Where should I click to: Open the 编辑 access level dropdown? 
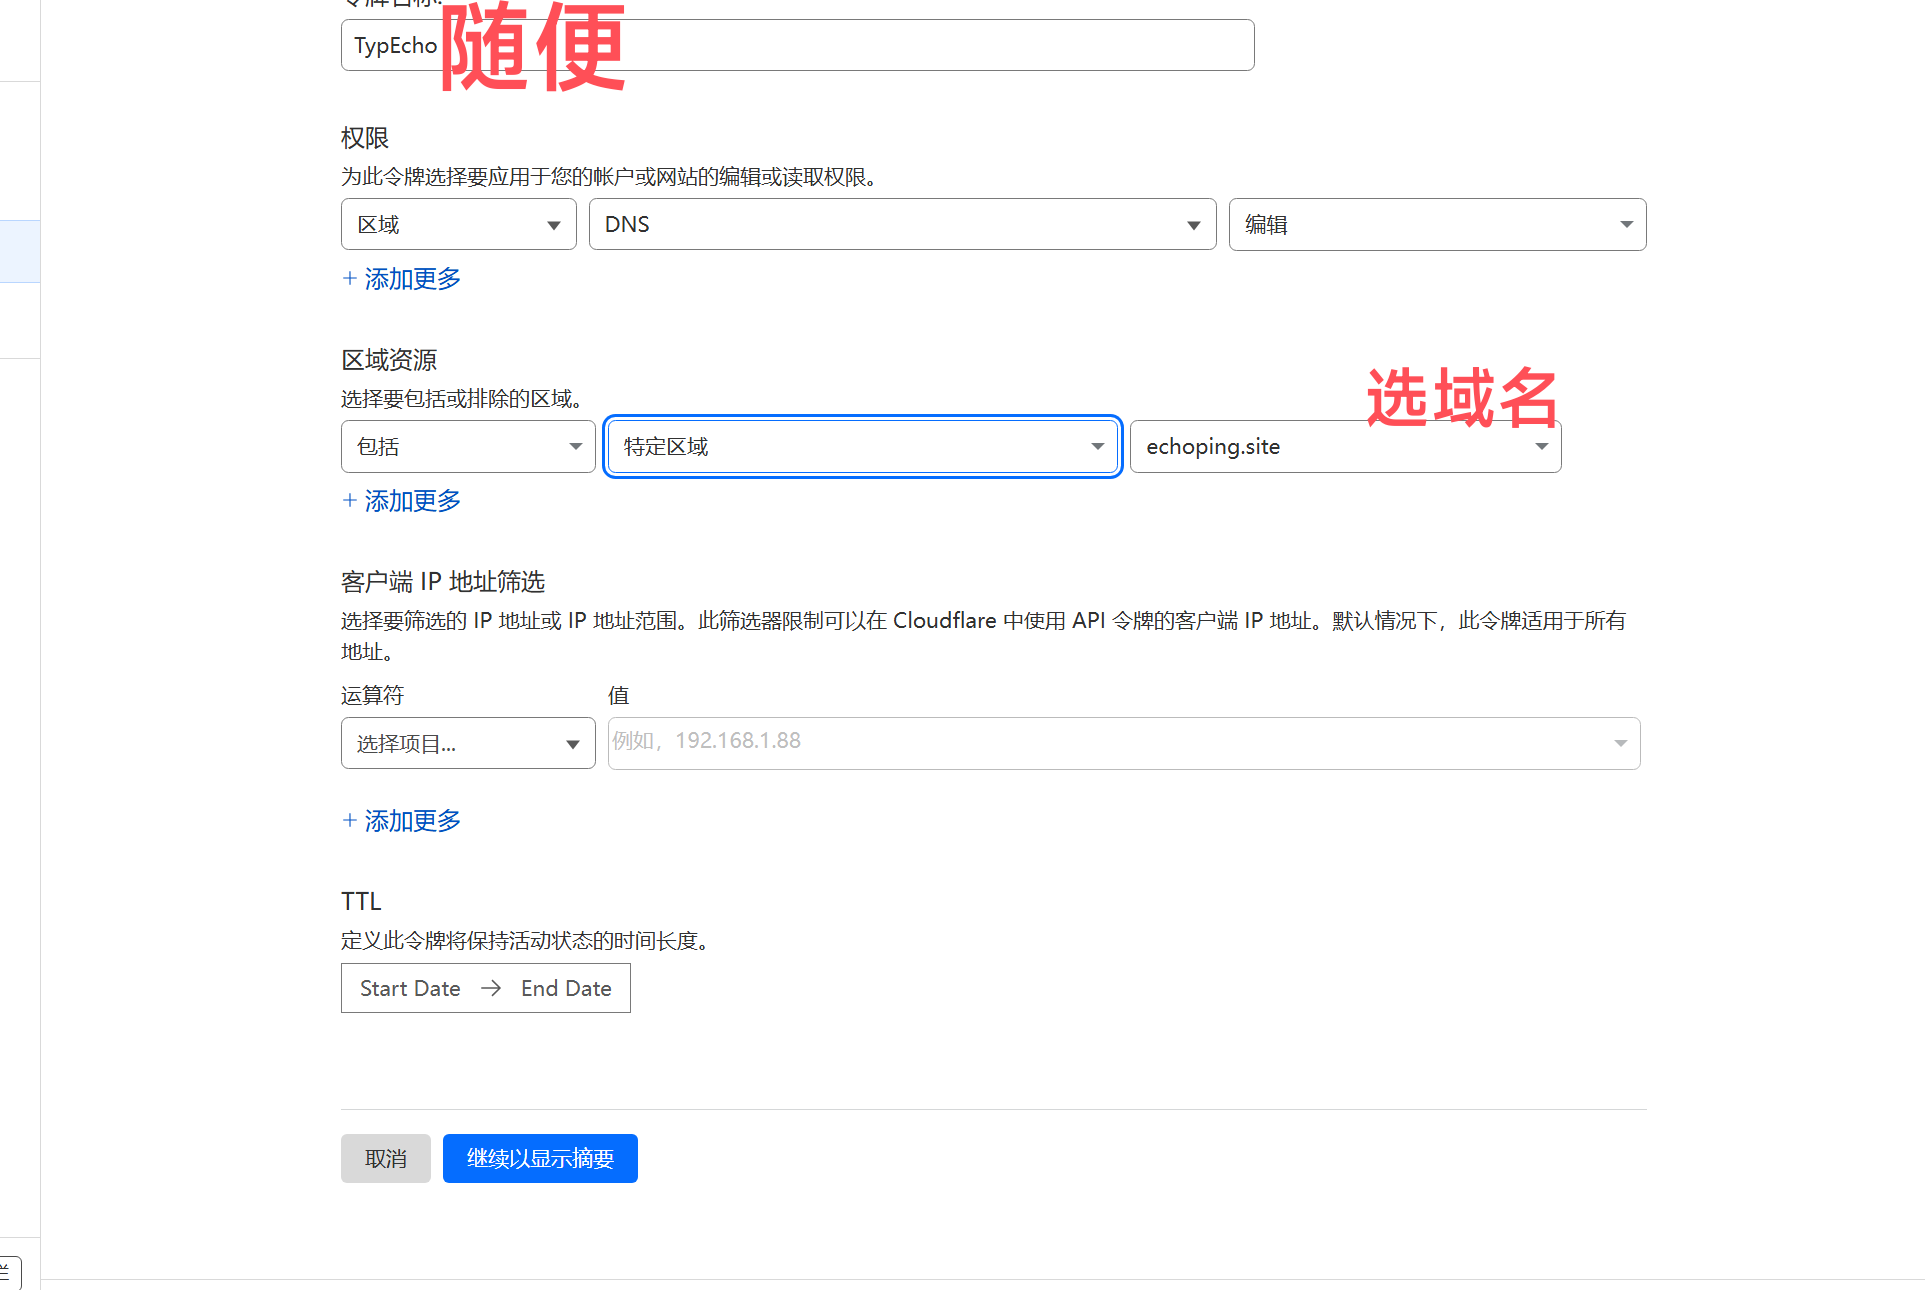(x=1436, y=224)
